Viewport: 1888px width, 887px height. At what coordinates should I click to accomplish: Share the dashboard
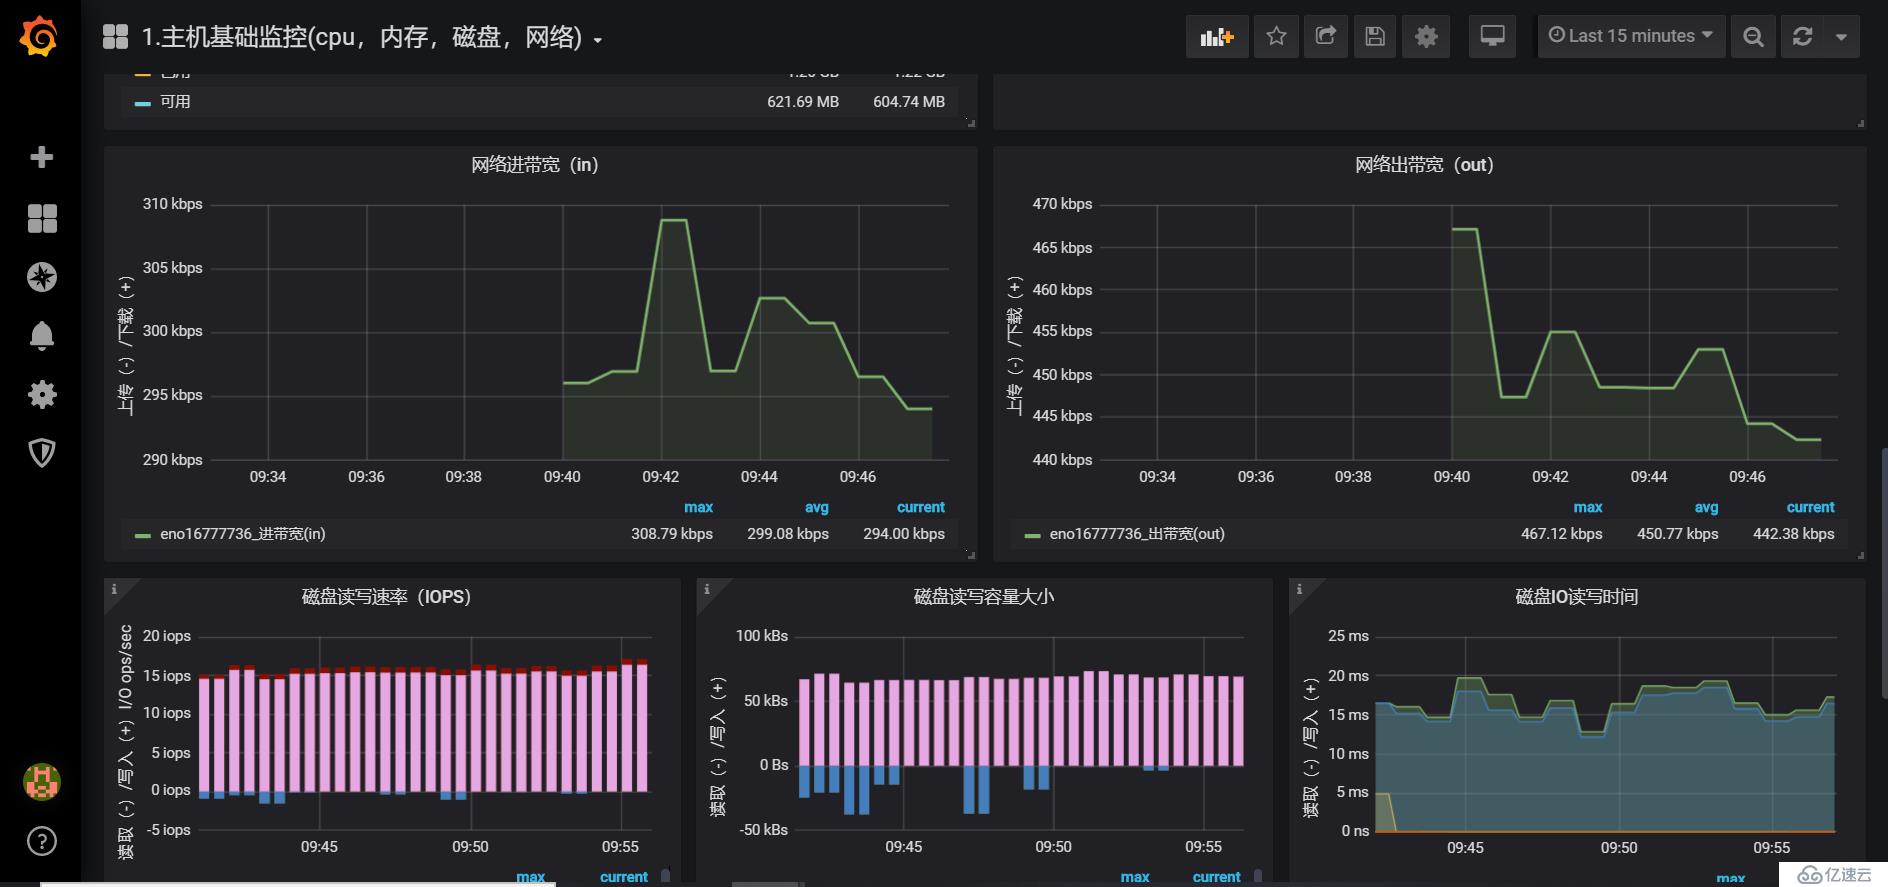tap(1326, 37)
